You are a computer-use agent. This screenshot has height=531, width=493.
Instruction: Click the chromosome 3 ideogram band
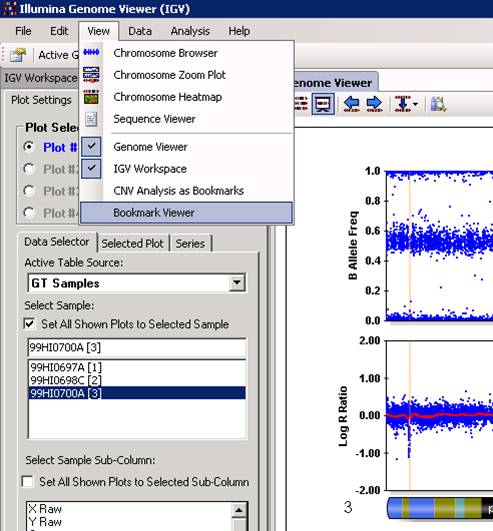[440, 508]
